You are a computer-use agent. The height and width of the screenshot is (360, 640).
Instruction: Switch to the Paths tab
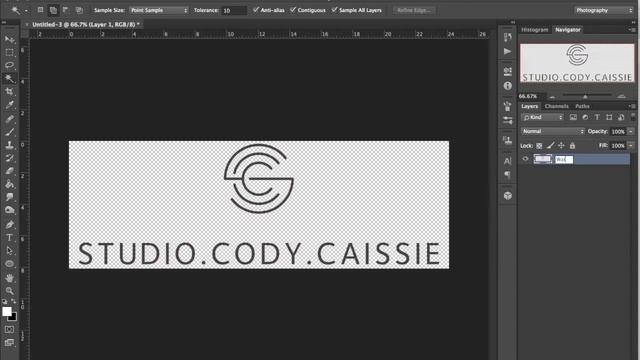coord(582,106)
